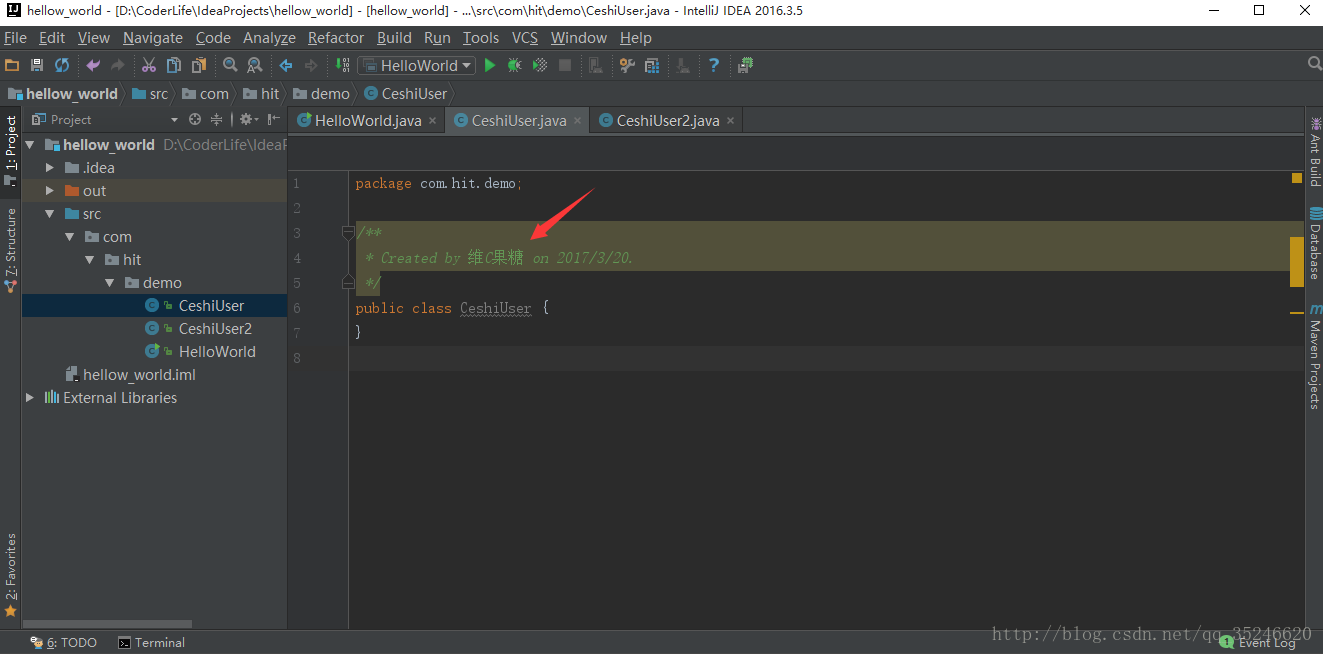The width and height of the screenshot is (1323, 654).
Task: Toggle the Database side panel
Action: [1314, 245]
